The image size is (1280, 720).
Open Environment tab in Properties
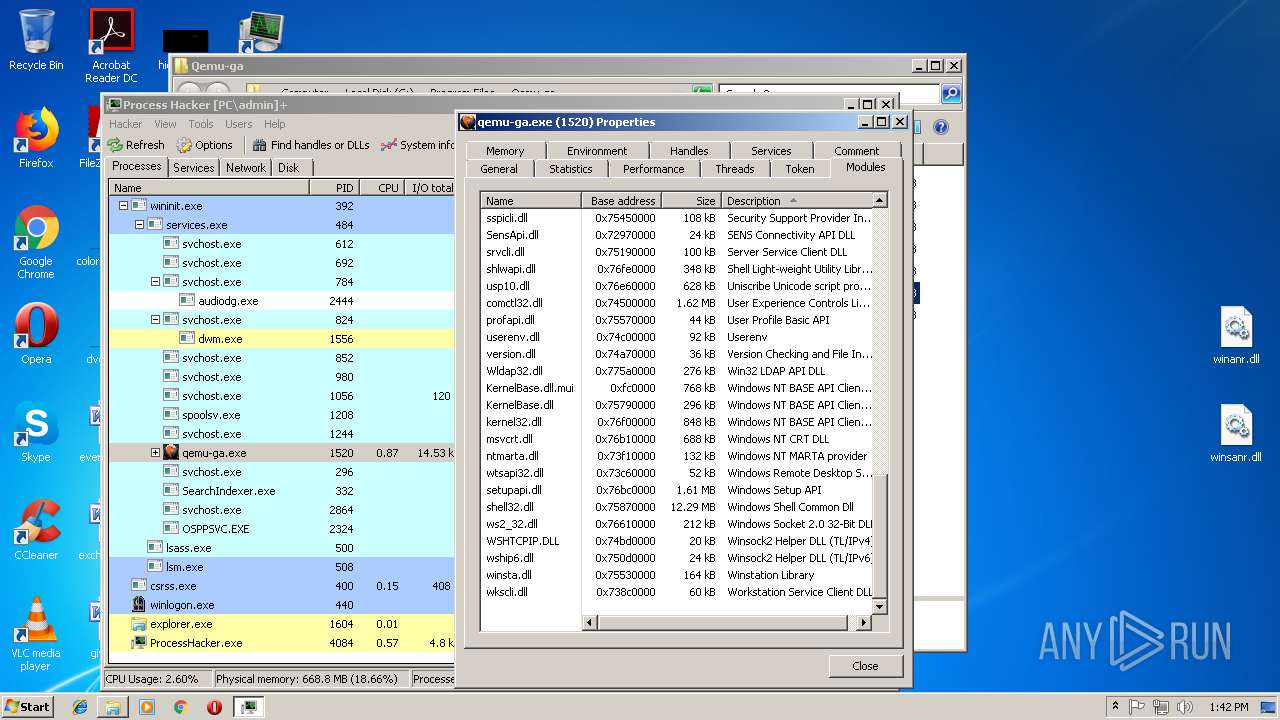tap(597, 151)
